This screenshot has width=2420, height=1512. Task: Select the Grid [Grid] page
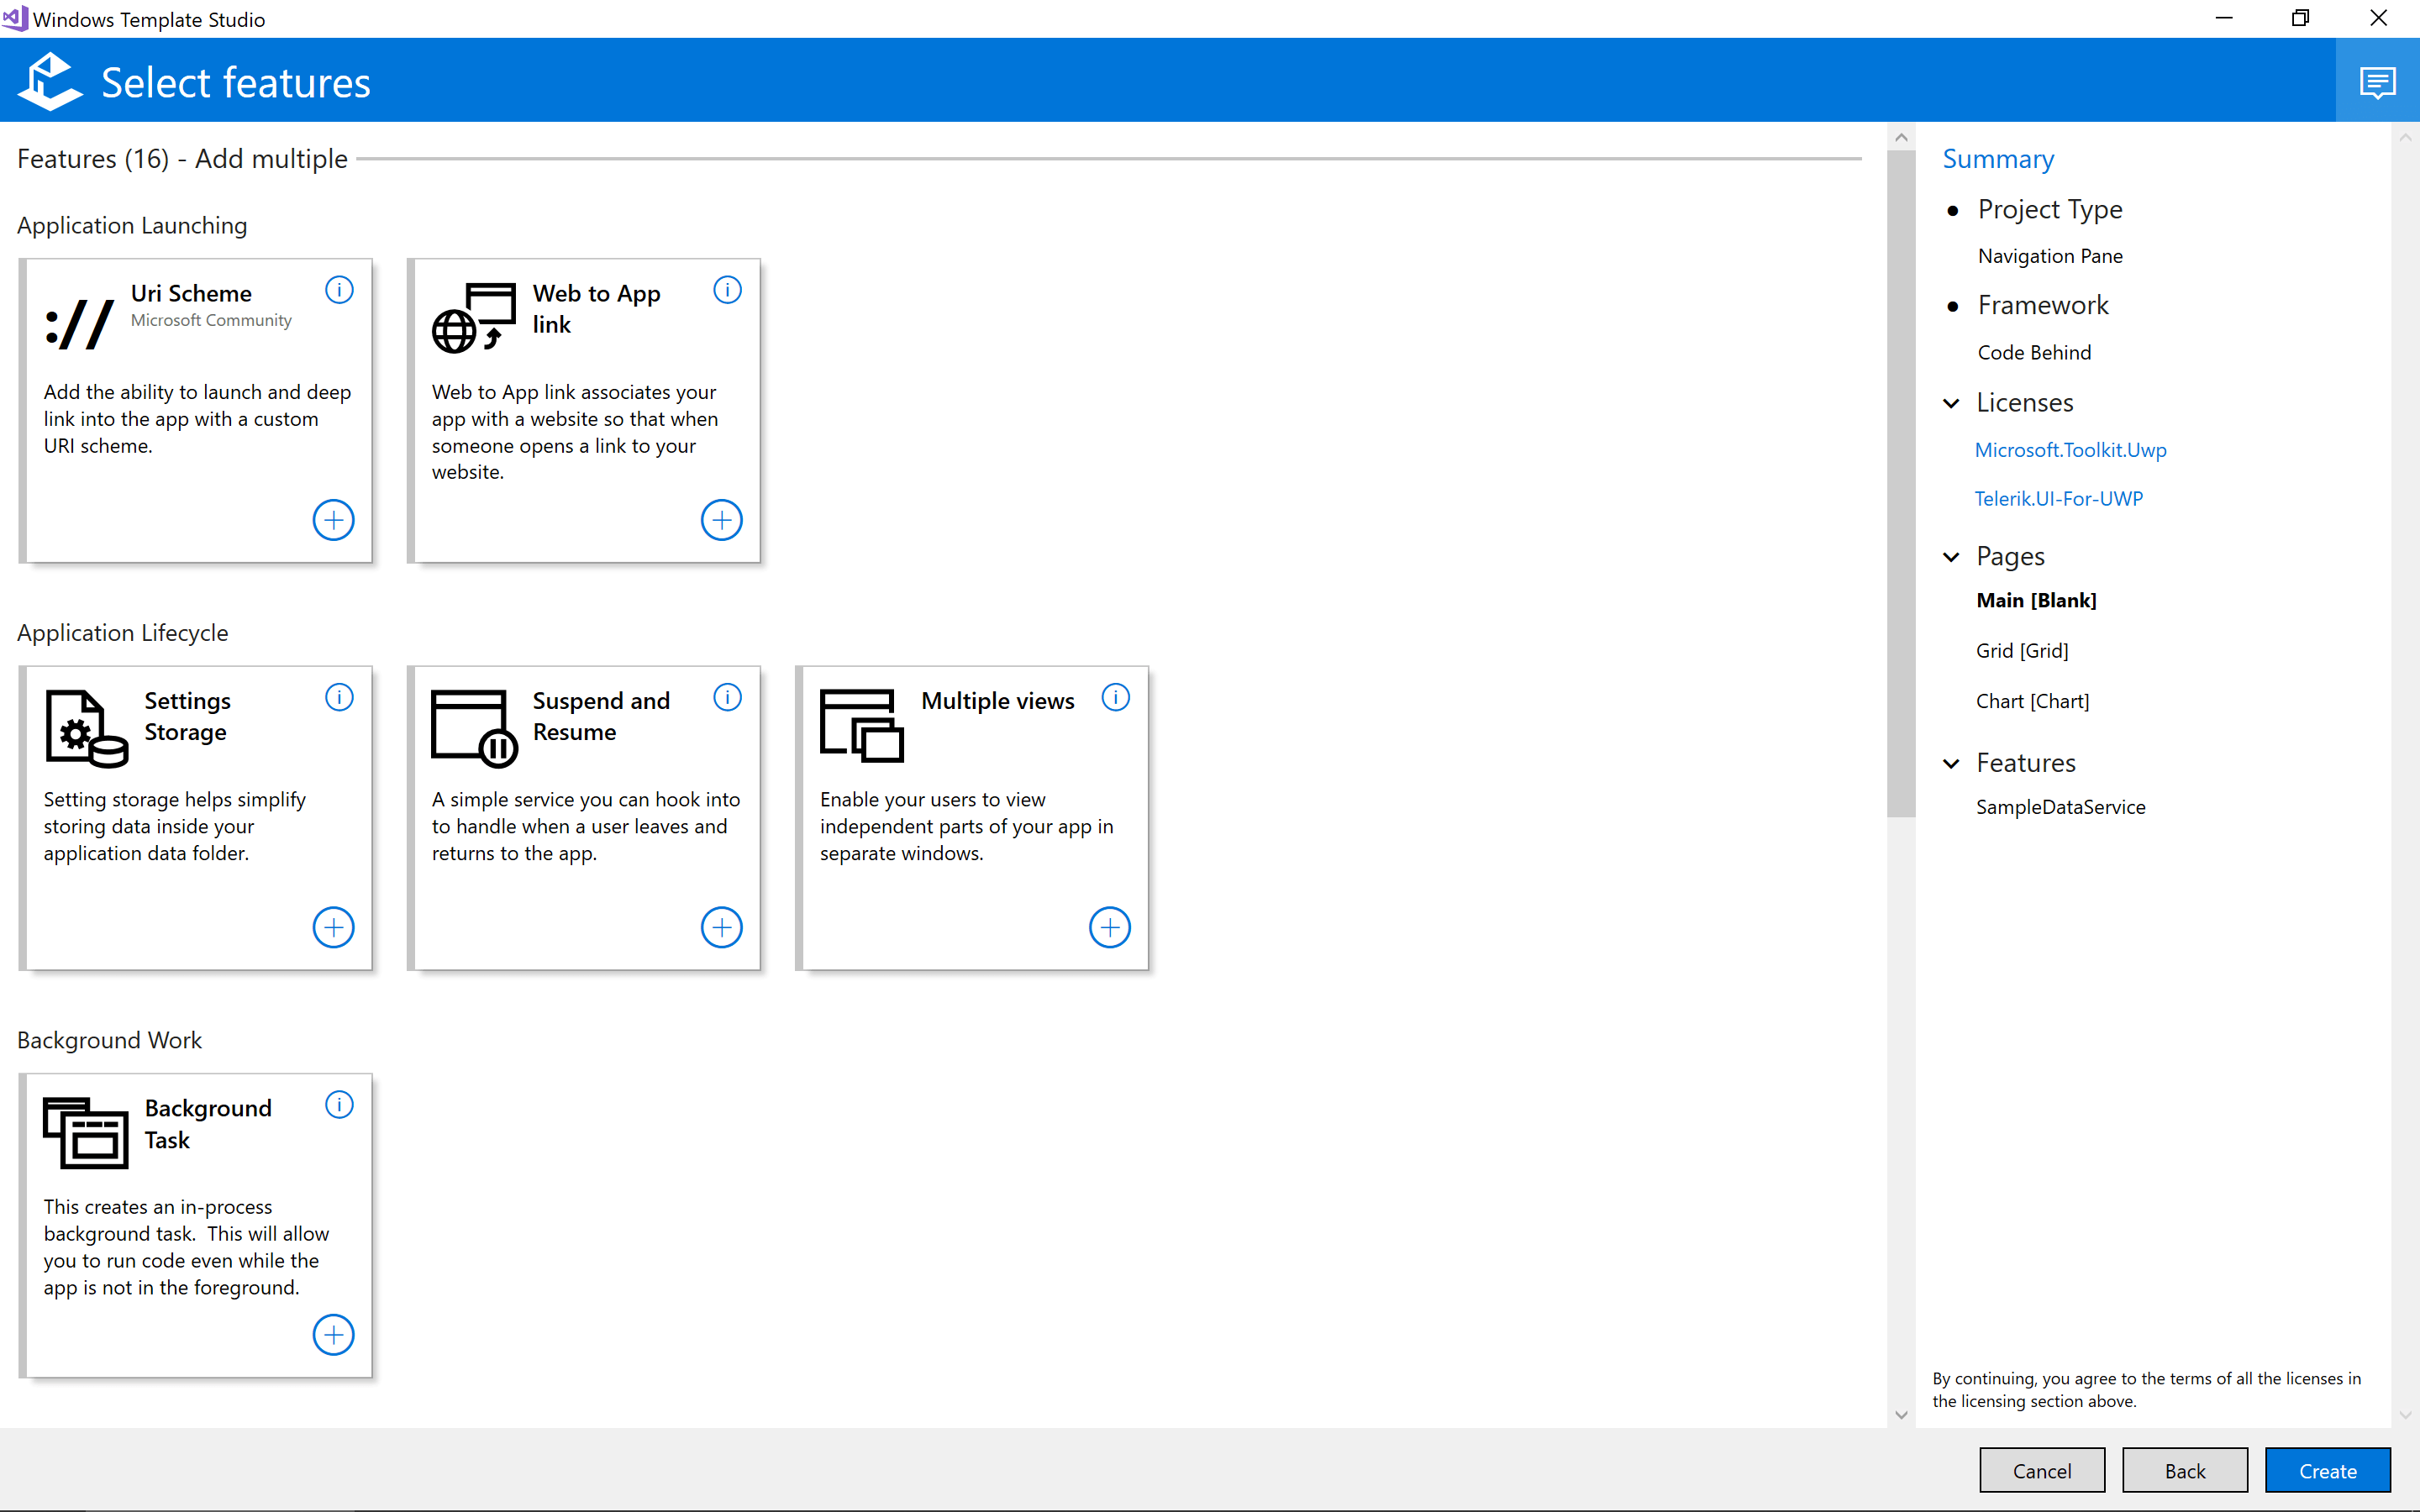tap(2022, 651)
